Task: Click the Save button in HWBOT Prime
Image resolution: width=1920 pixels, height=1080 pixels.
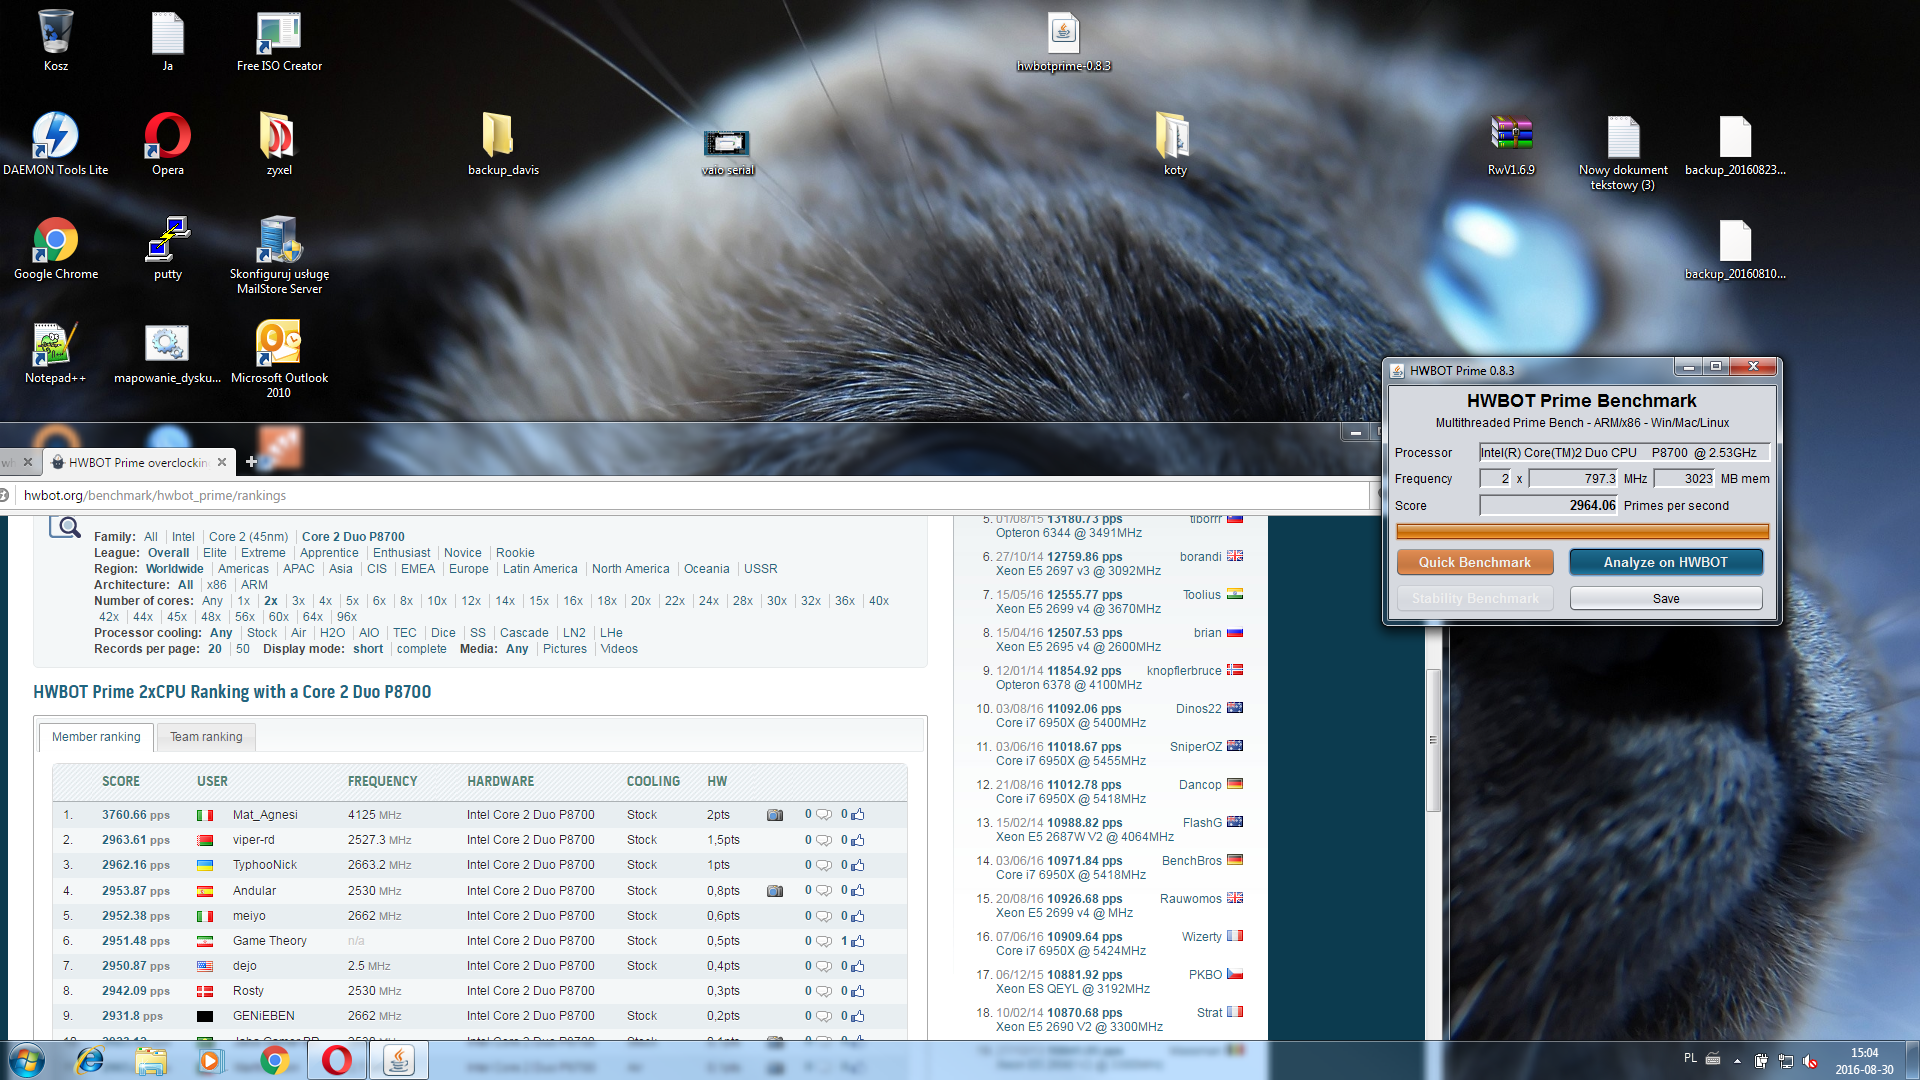Action: click(x=1666, y=598)
